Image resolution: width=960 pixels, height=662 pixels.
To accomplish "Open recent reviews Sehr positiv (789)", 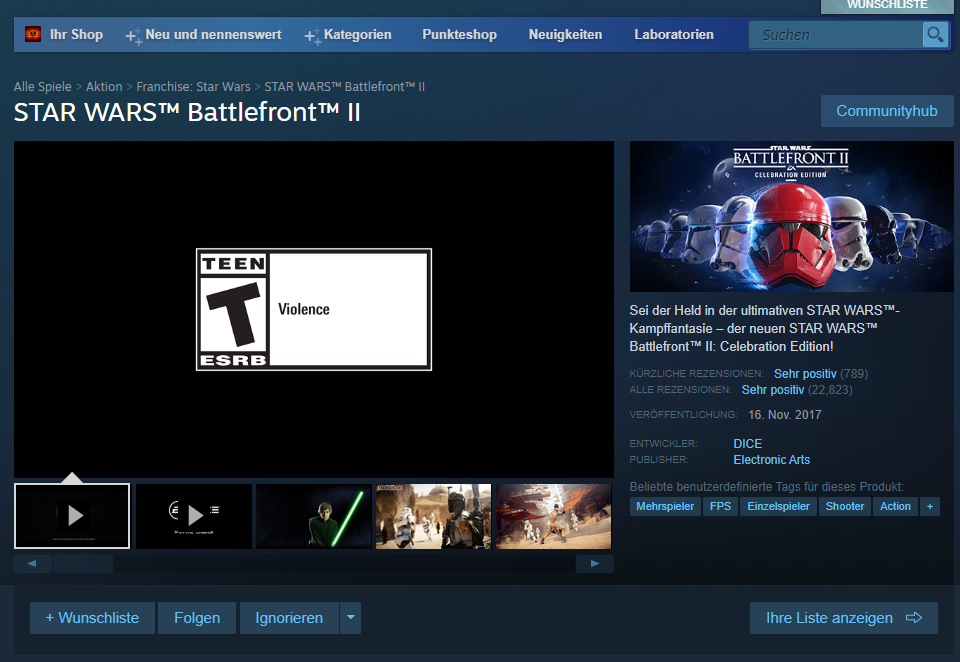I will pos(820,374).
